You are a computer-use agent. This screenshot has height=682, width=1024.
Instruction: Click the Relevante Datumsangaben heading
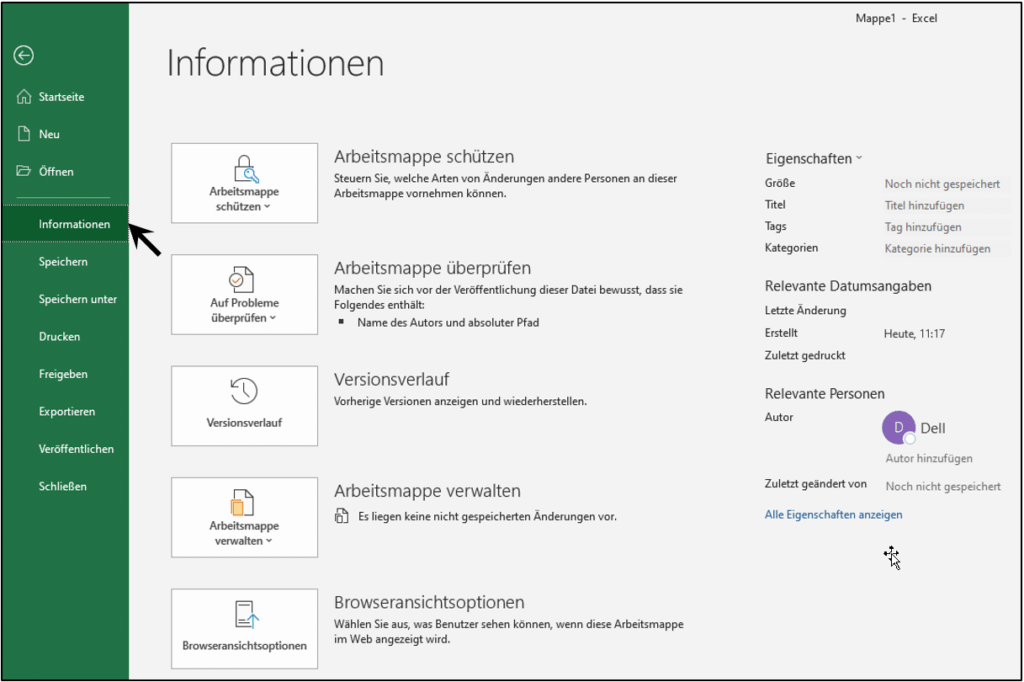[x=848, y=286]
